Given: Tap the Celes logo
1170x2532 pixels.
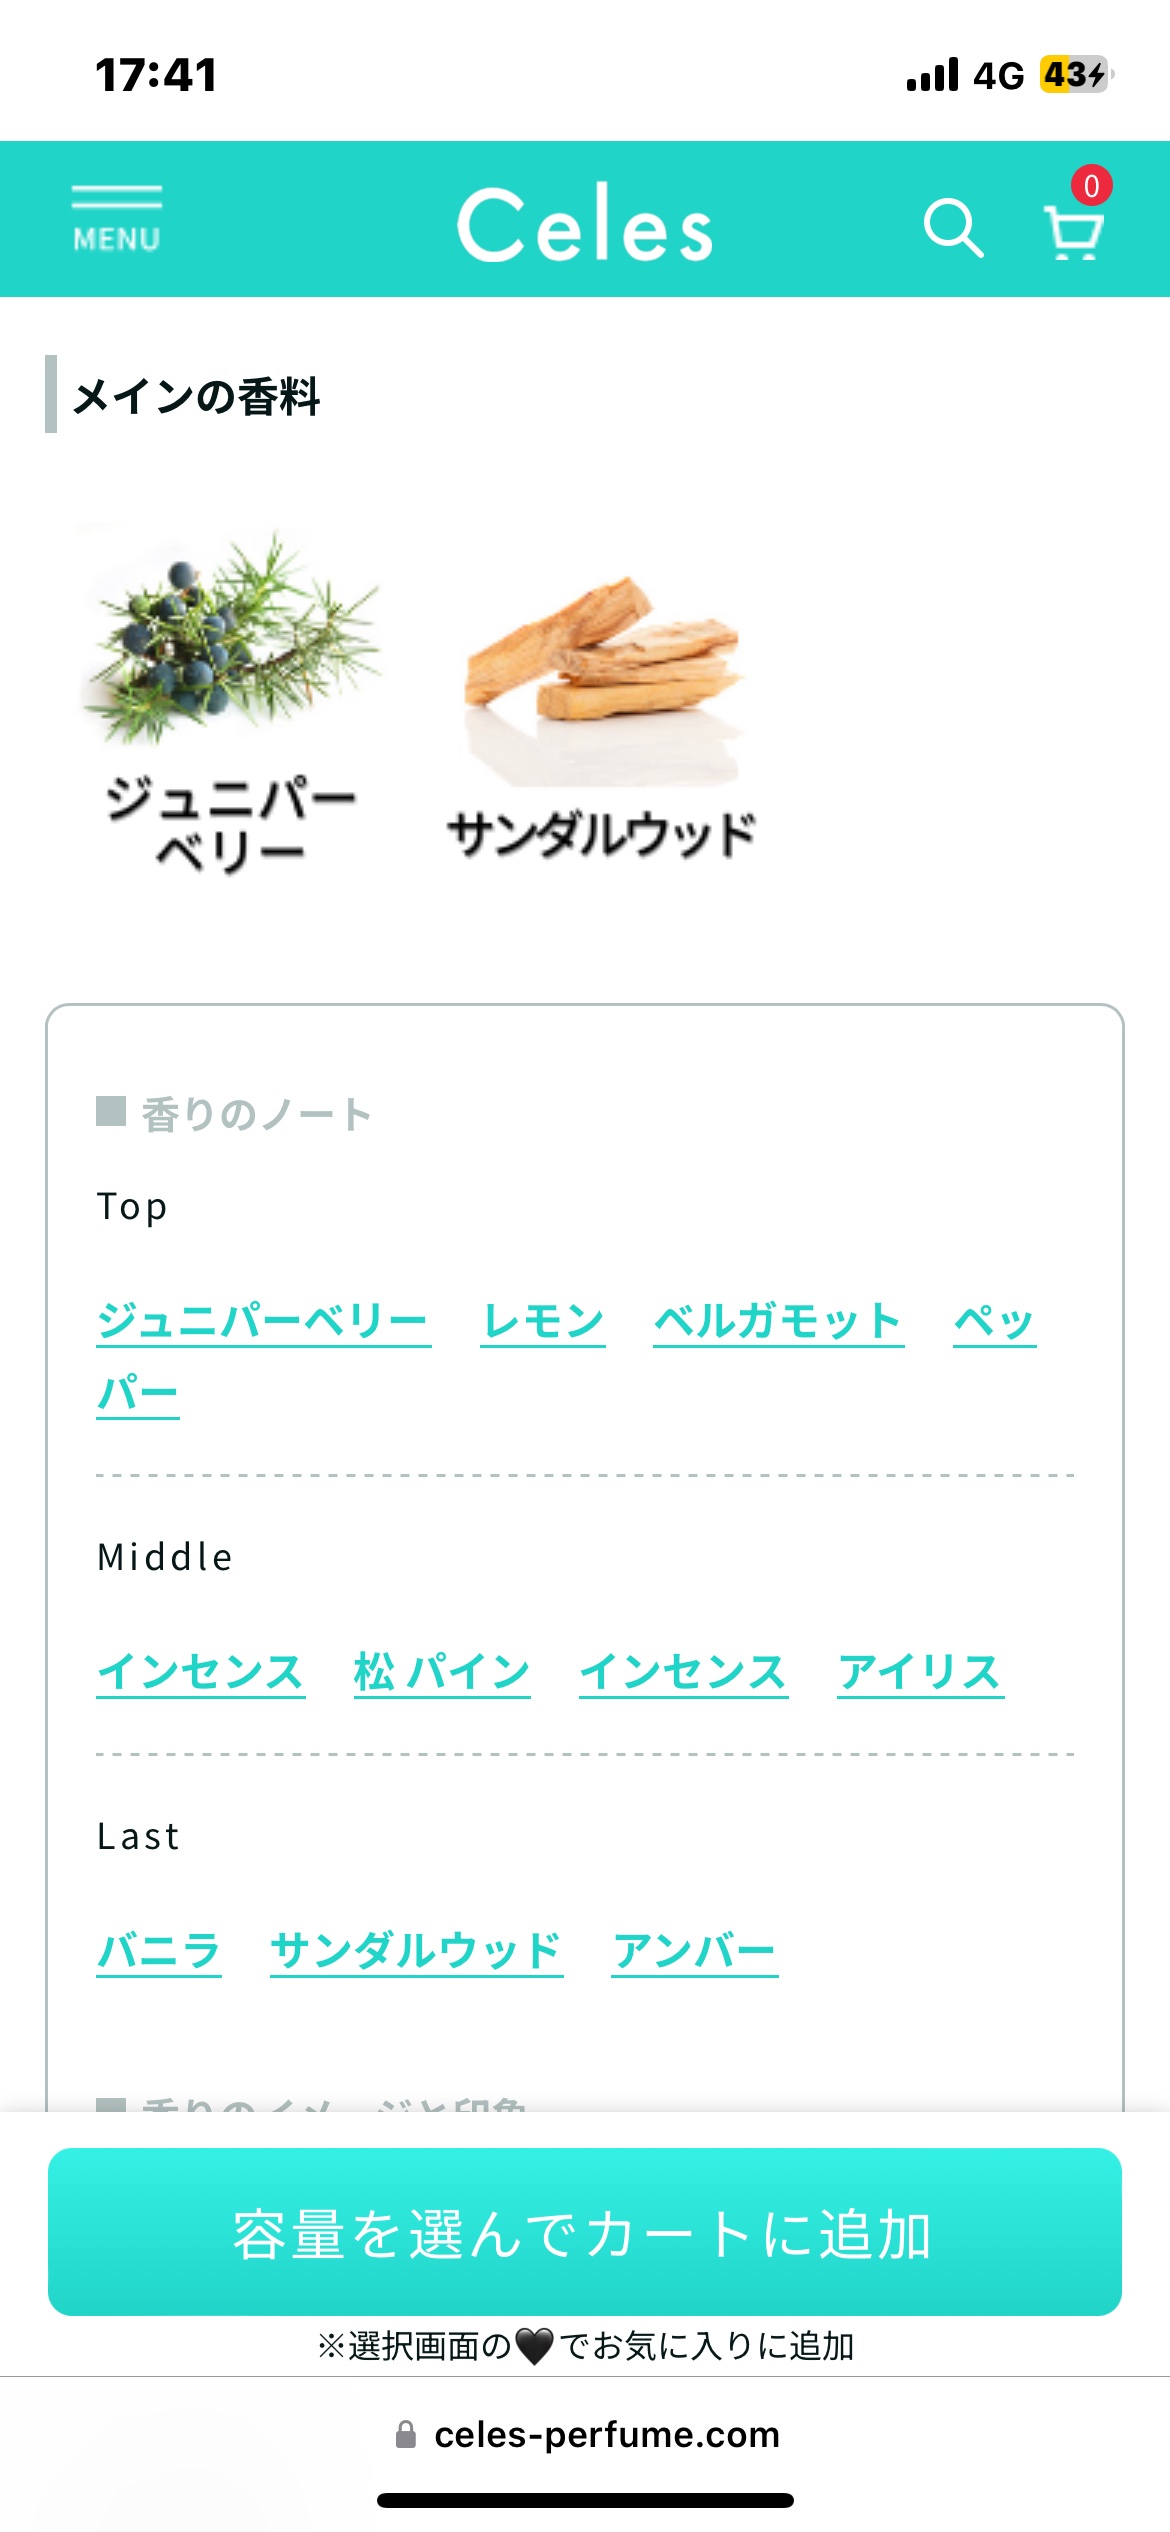Looking at the screenshot, I should (585, 224).
